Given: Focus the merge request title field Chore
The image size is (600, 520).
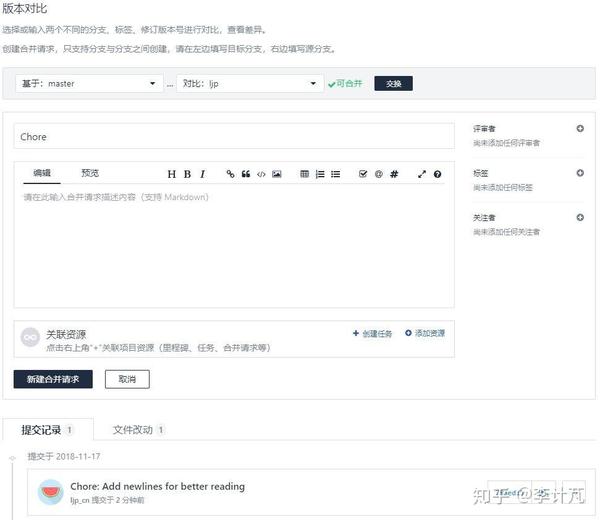Looking at the screenshot, I should (234, 137).
